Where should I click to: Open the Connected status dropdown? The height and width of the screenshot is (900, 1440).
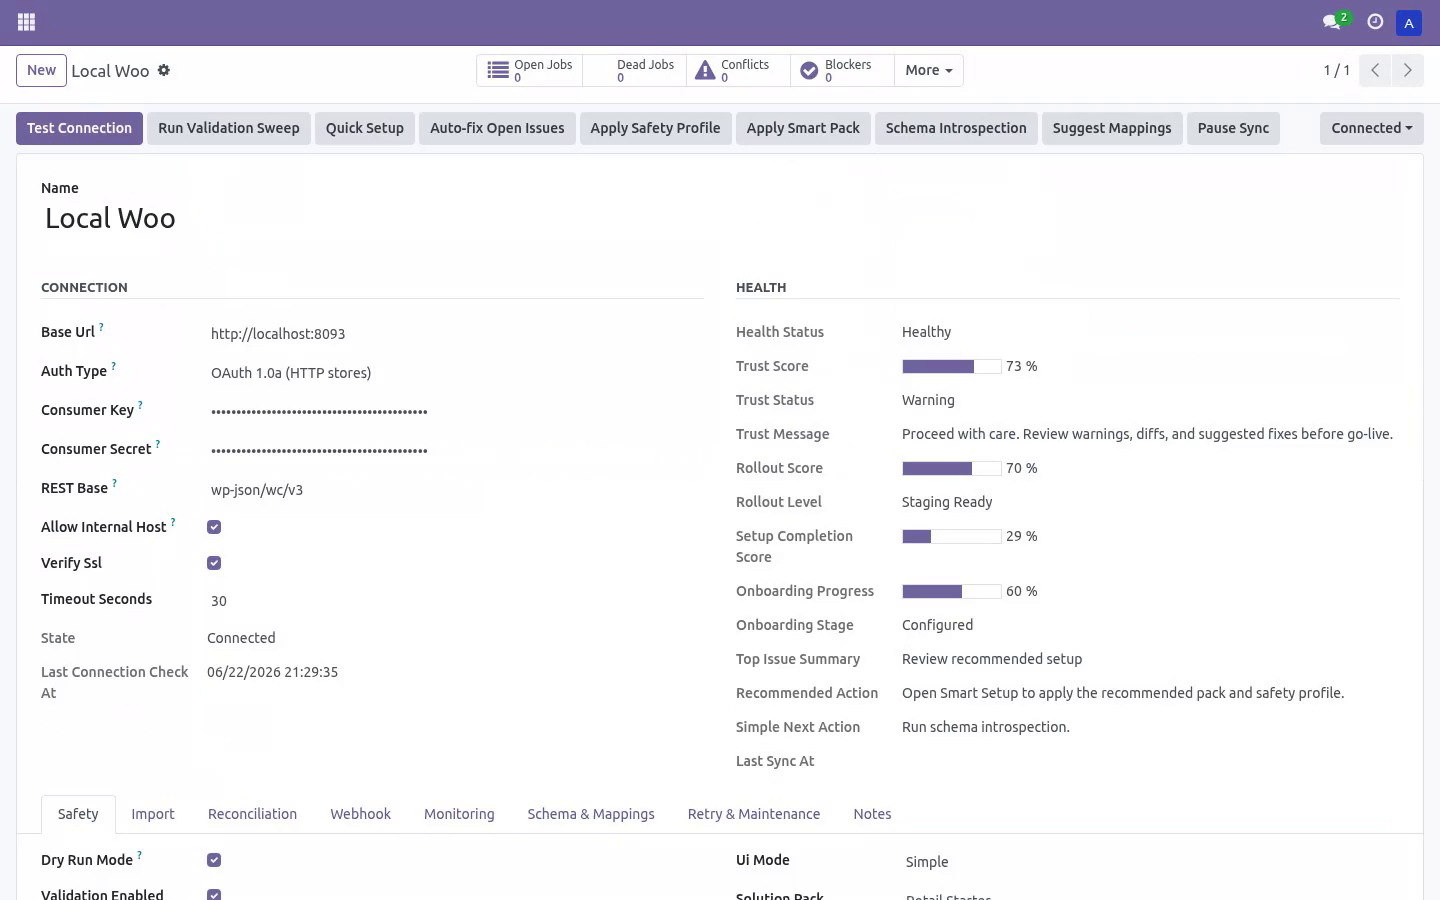[1371, 128]
